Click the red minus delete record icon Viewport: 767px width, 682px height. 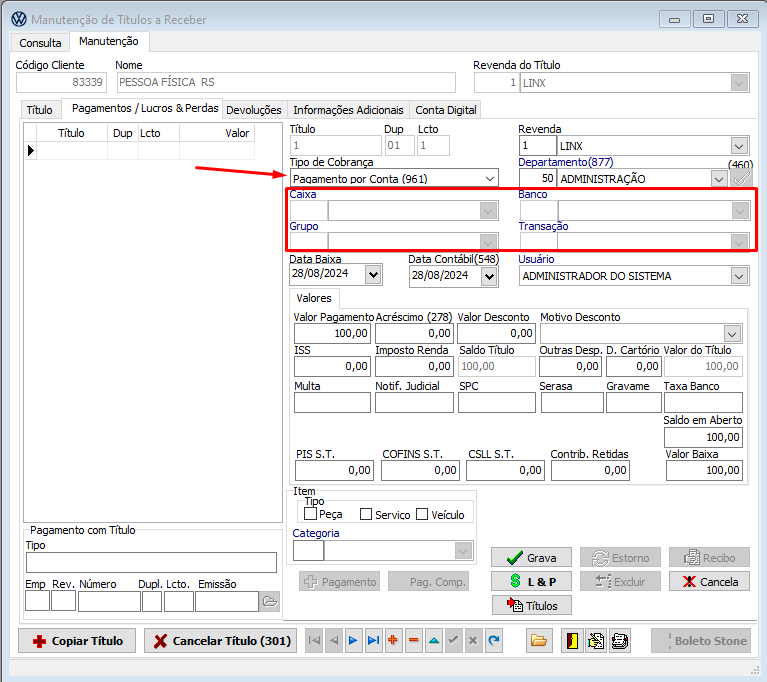click(413, 640)
